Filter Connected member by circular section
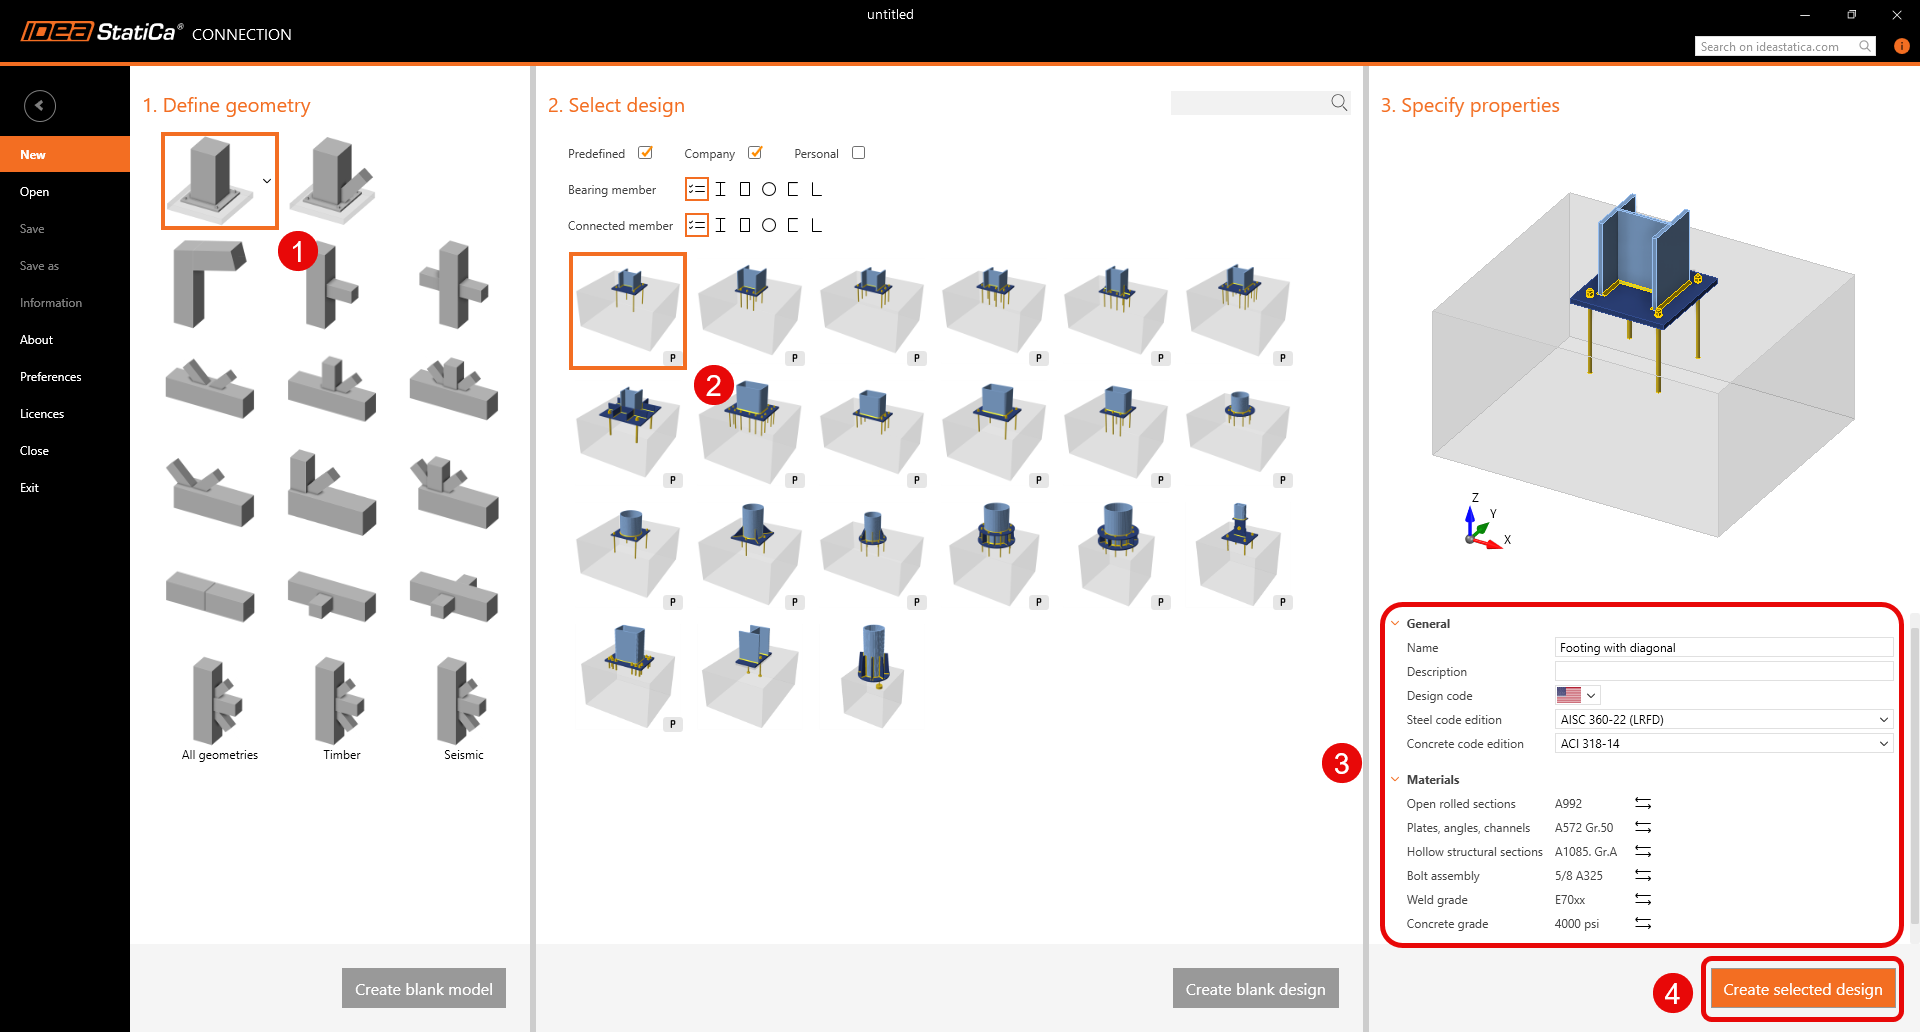 click(x=769, y=225)
